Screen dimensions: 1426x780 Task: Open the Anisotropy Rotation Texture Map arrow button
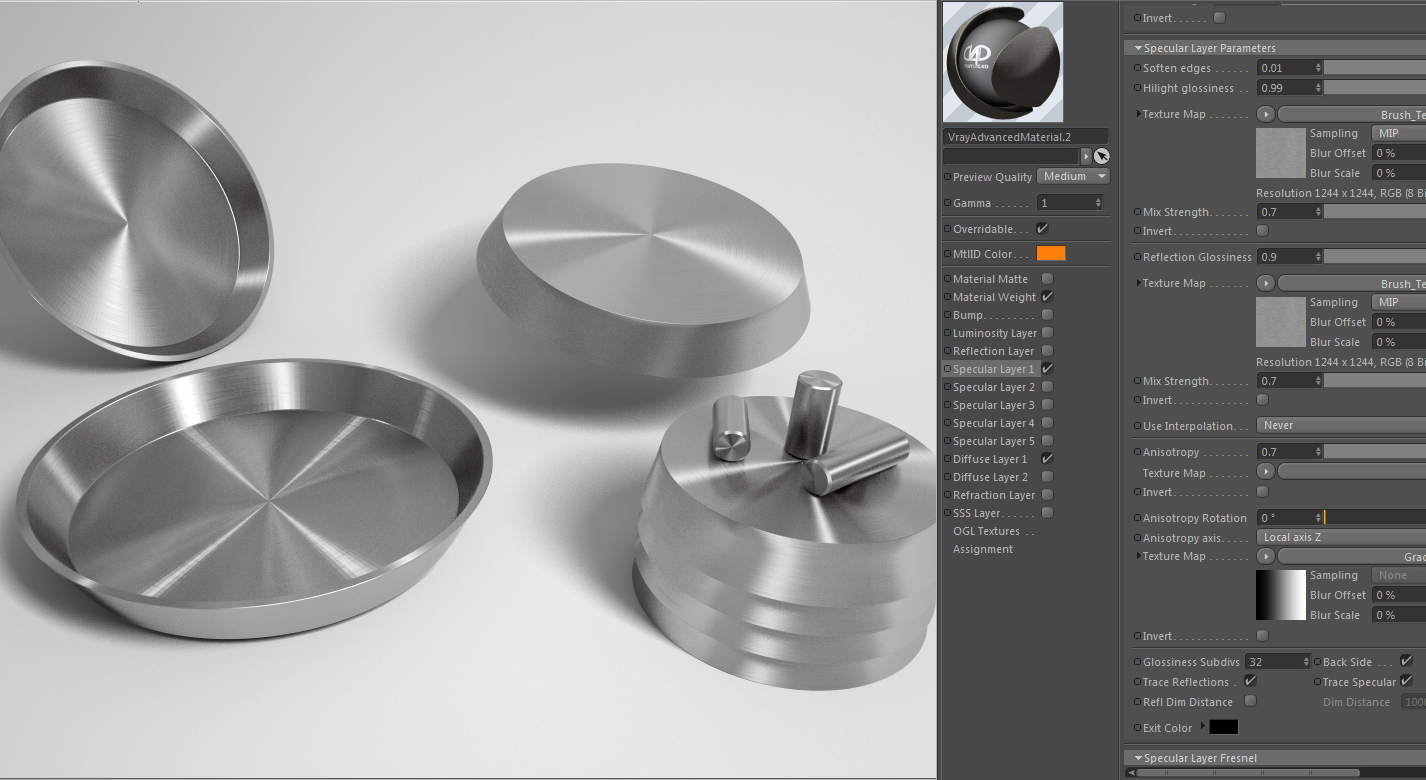1266,556
